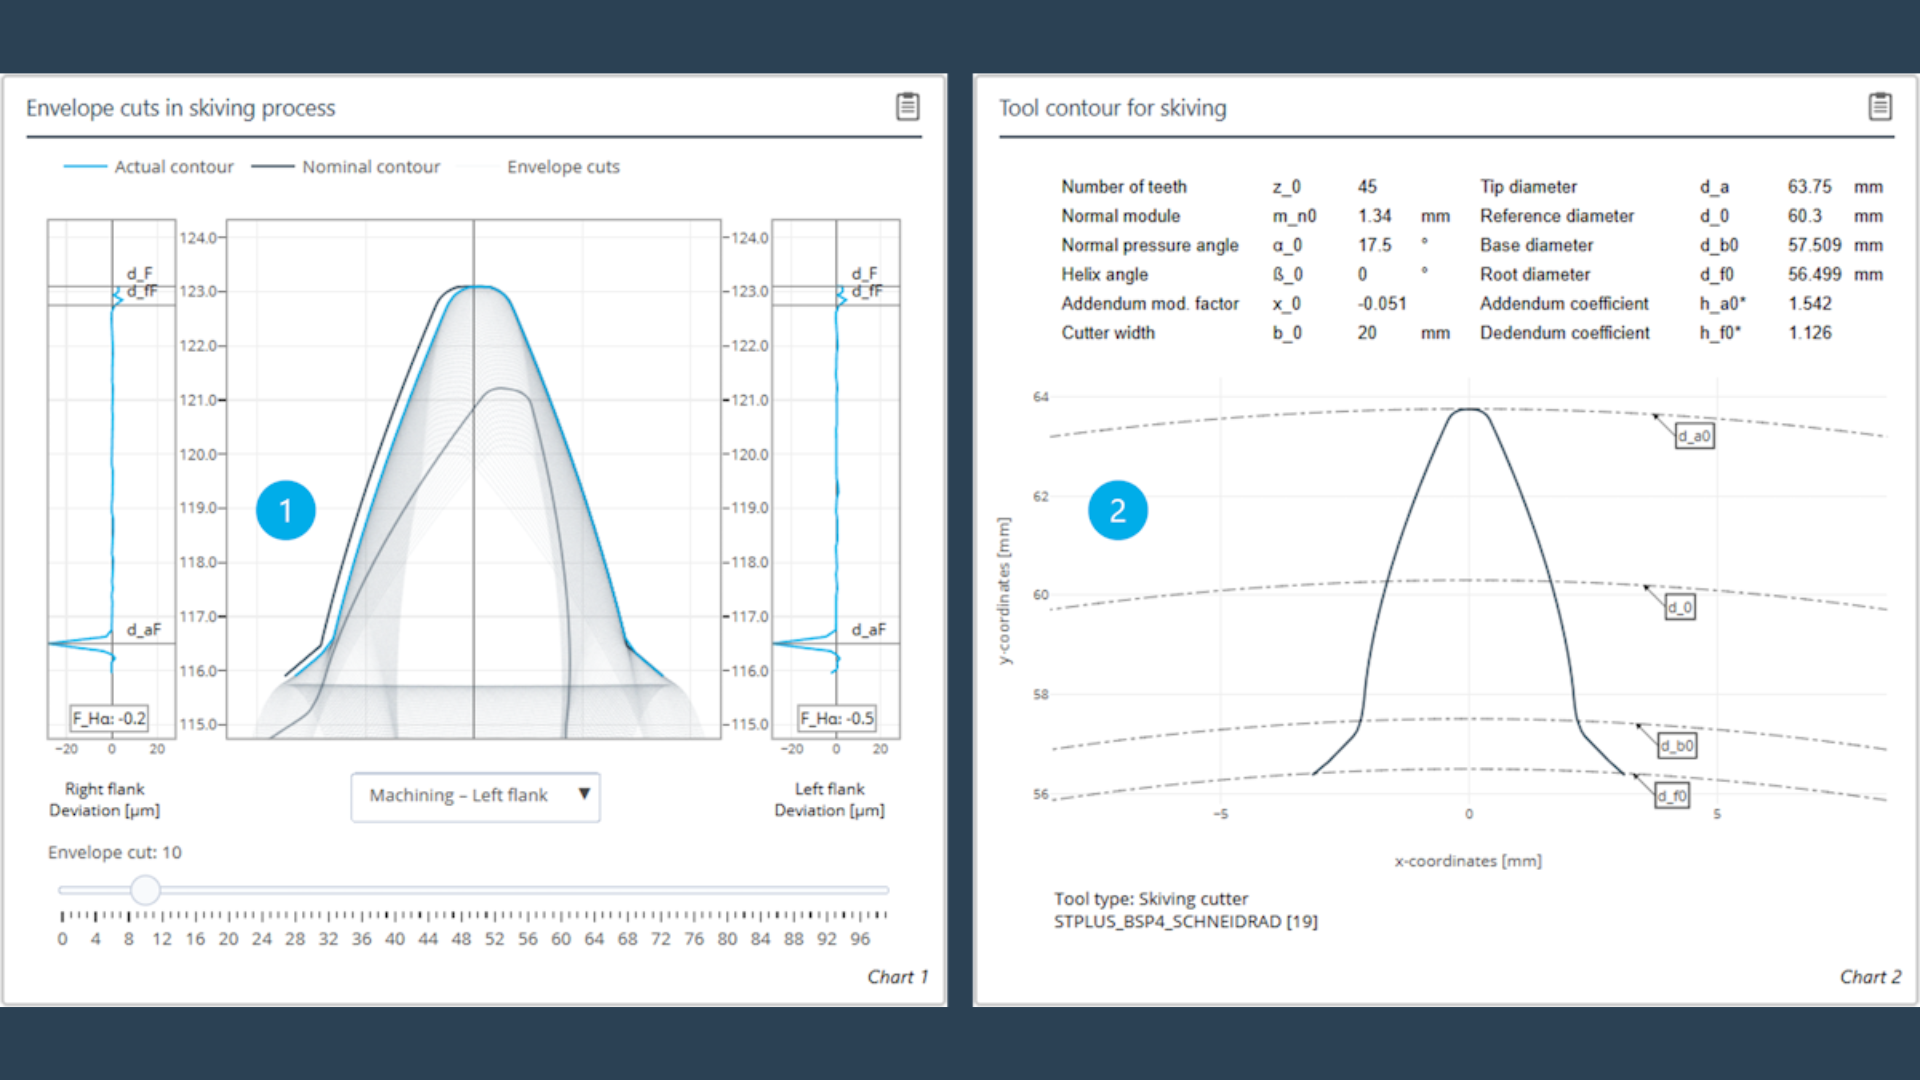Click the dropdown arrow beside Left flank
Screen dimensions: 1920x1080
(x=584, y=794)
